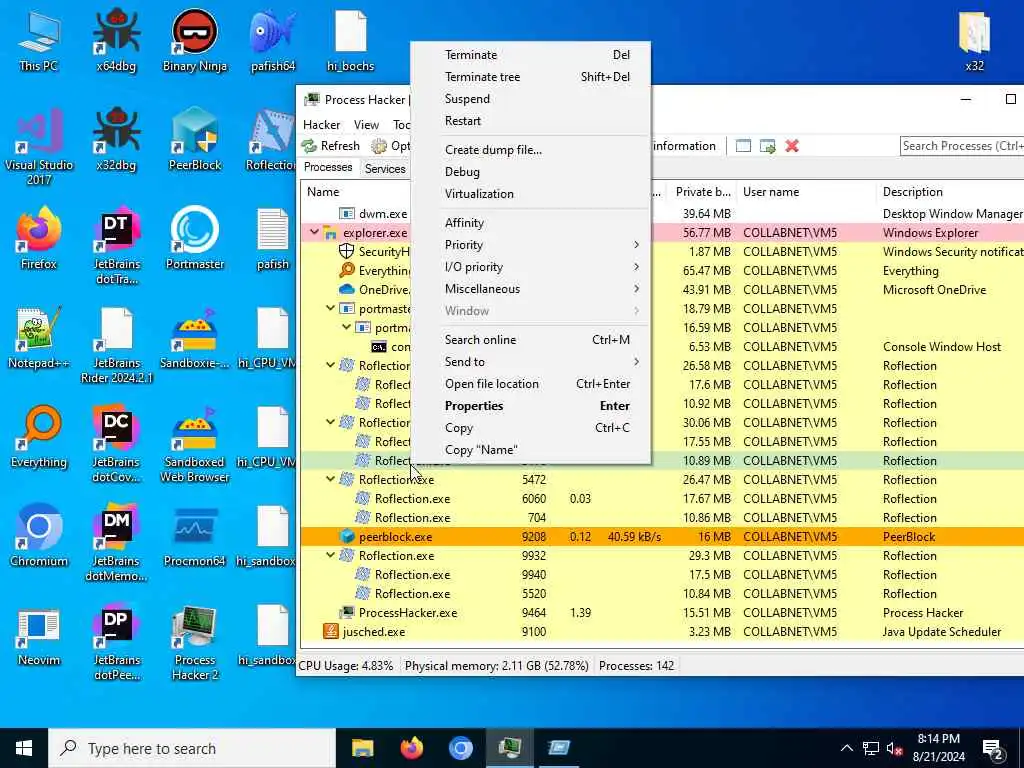The image size is (1024, 768).
Task: Select JetBrains dotCover desktop icon
Action: tap(116, 443)
